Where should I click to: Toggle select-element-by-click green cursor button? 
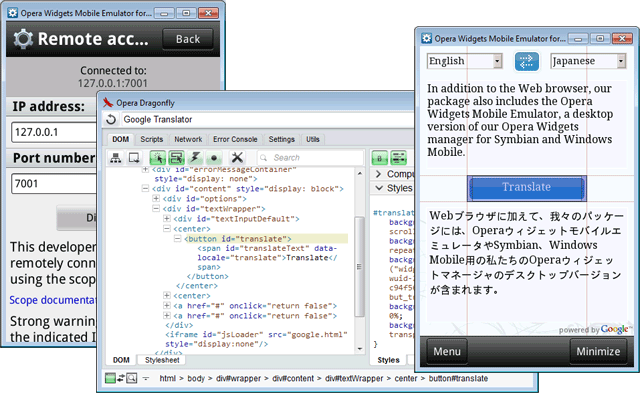click(158, 158)
